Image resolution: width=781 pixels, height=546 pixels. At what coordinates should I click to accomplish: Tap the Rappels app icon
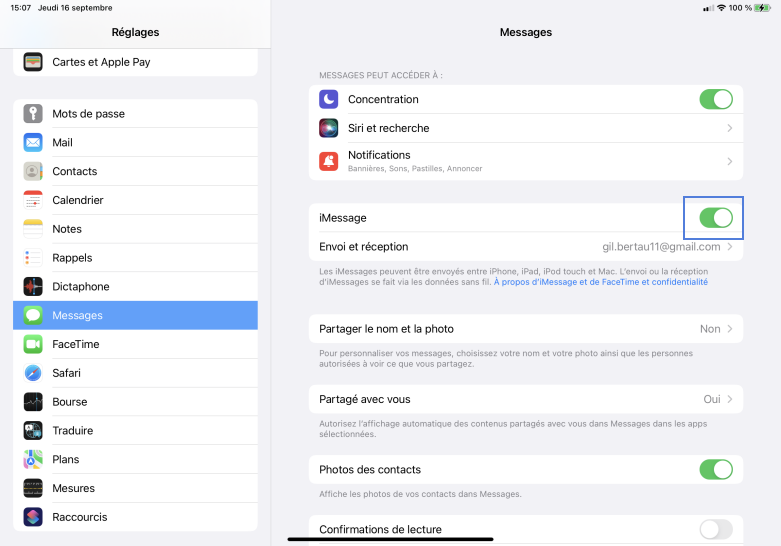pos(33,258)
